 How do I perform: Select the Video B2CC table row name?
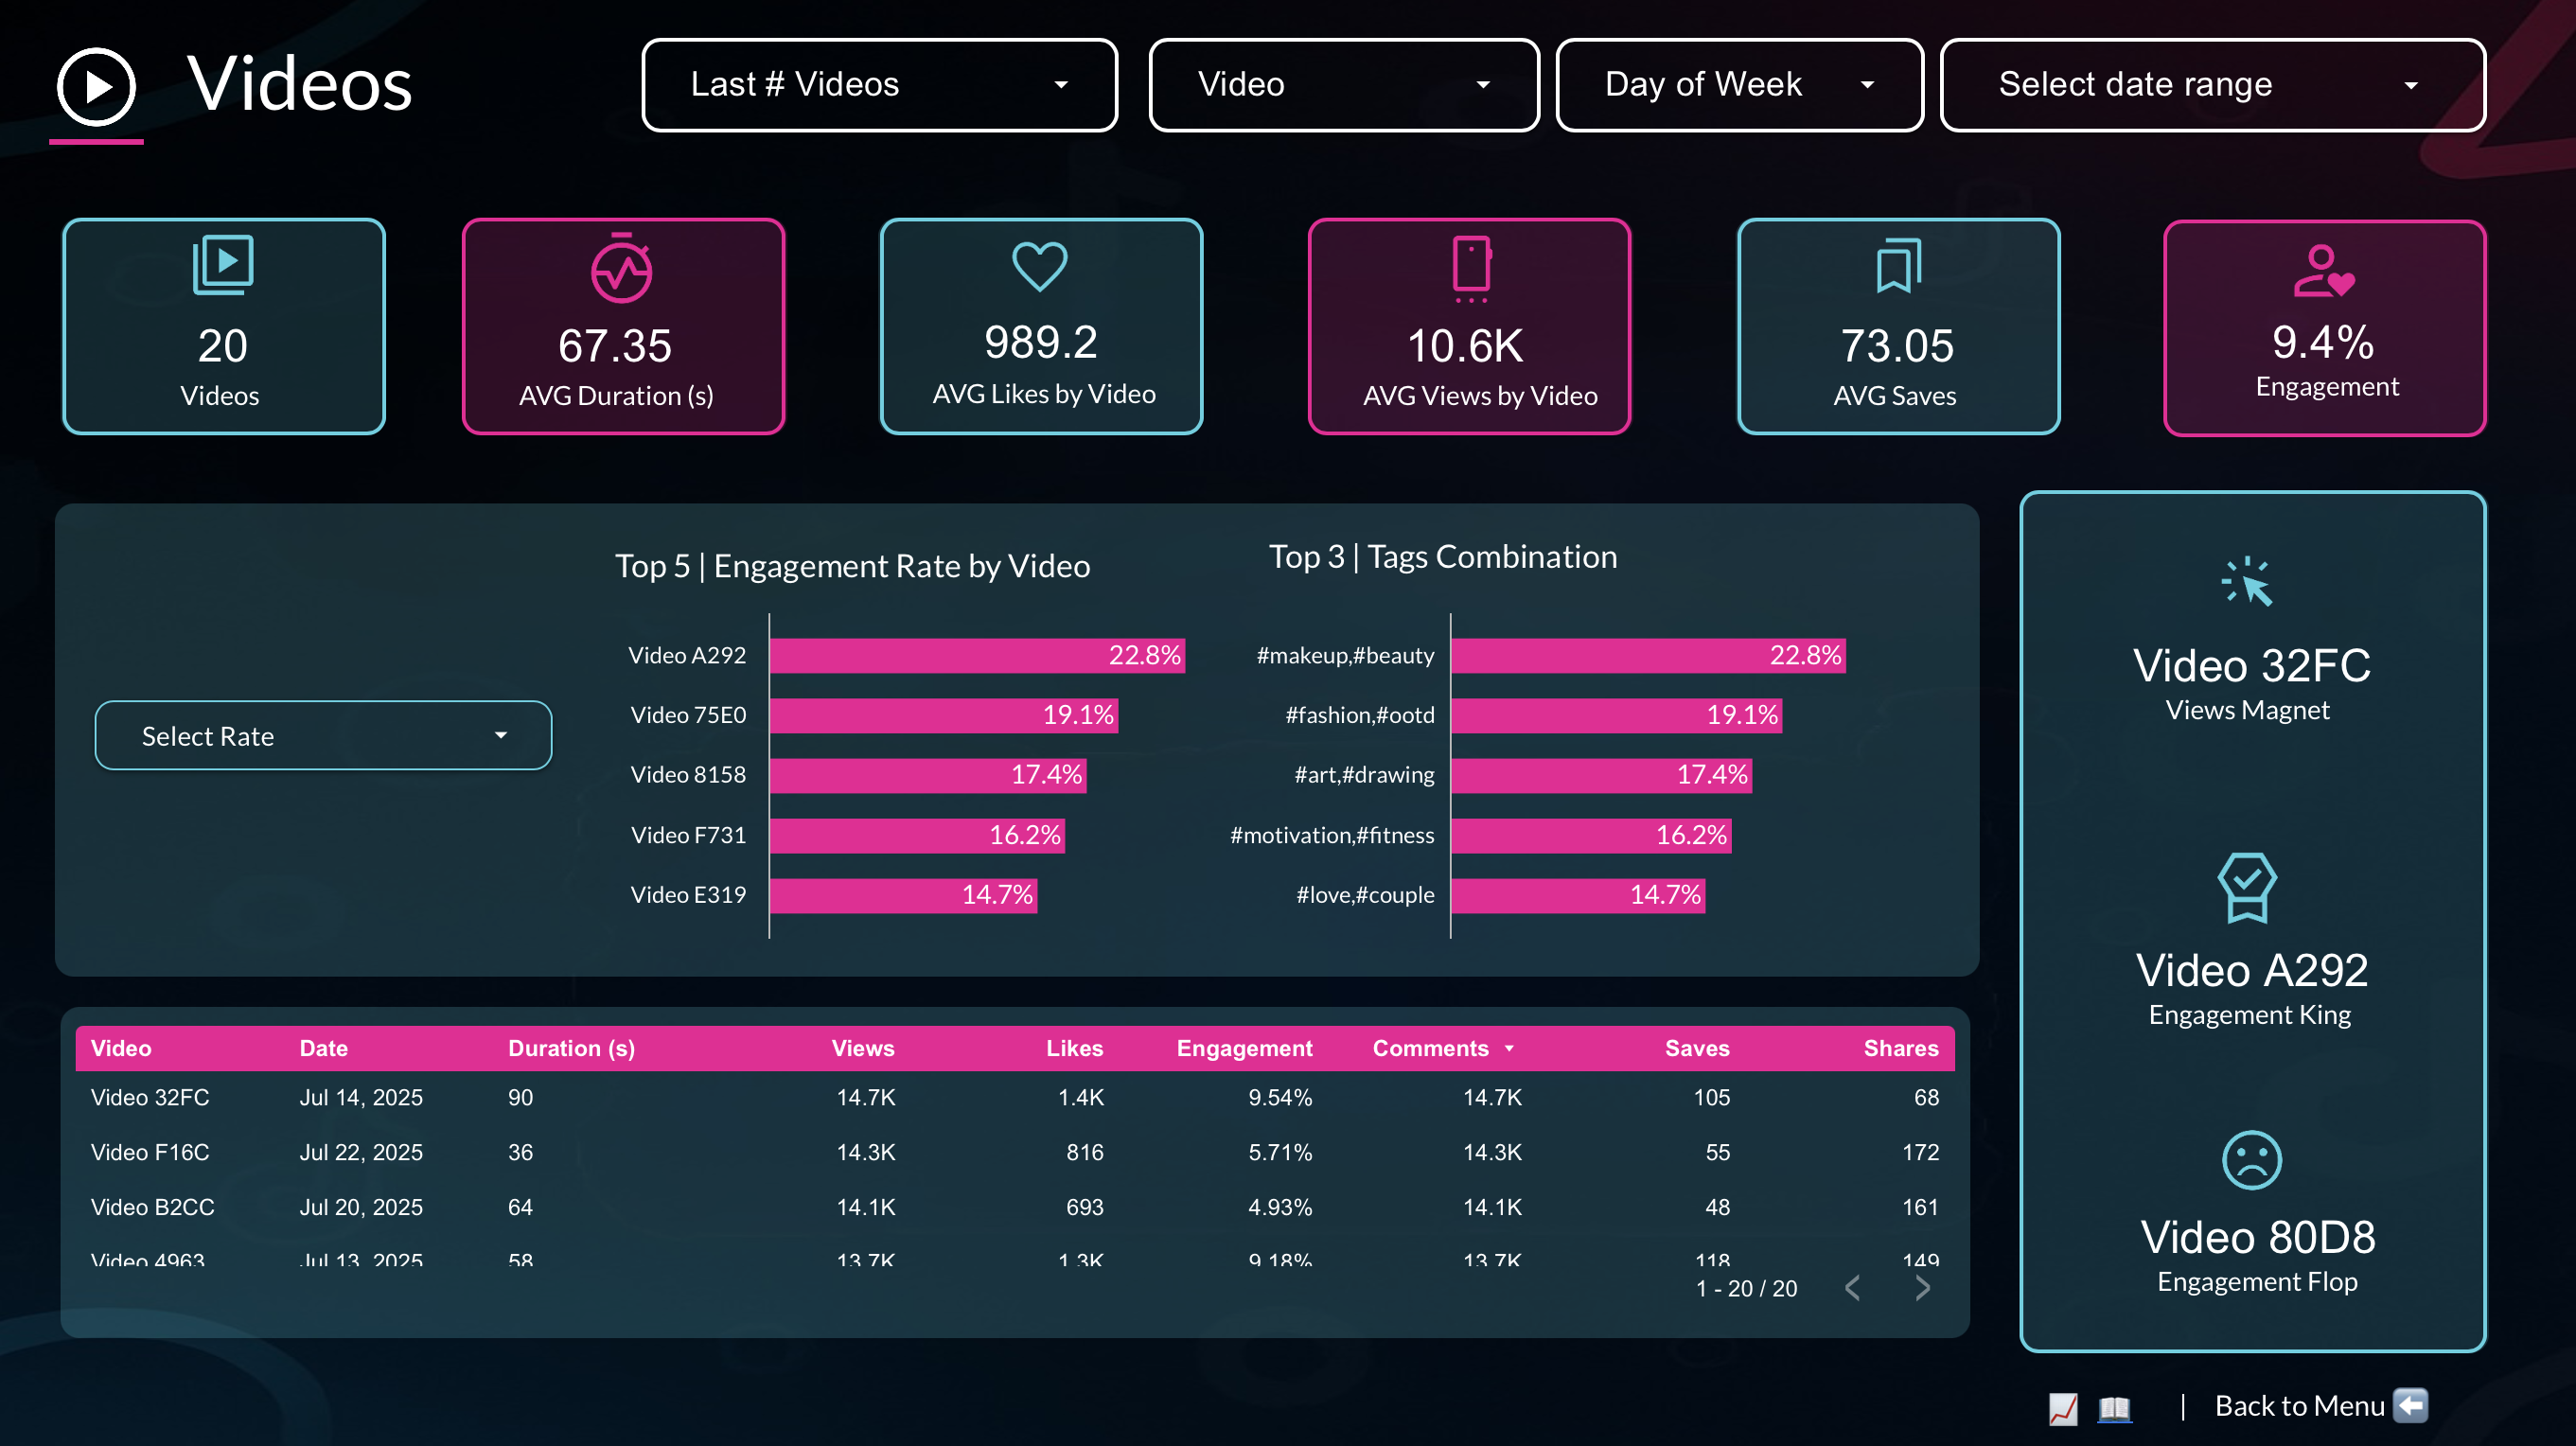click(152, 1207)
